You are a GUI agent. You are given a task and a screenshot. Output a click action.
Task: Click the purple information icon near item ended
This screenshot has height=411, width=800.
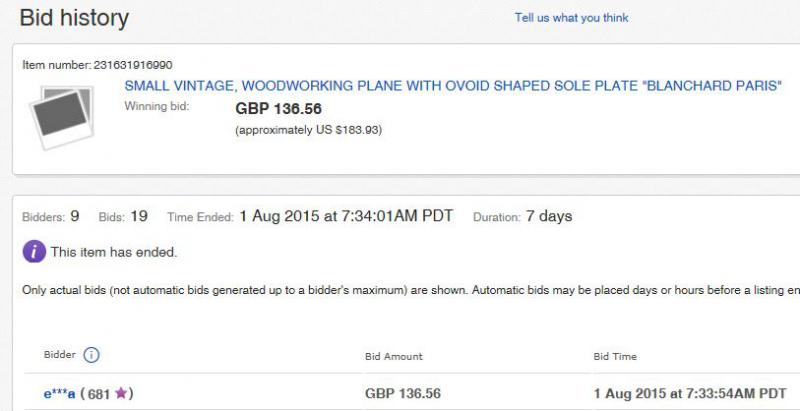34,252
